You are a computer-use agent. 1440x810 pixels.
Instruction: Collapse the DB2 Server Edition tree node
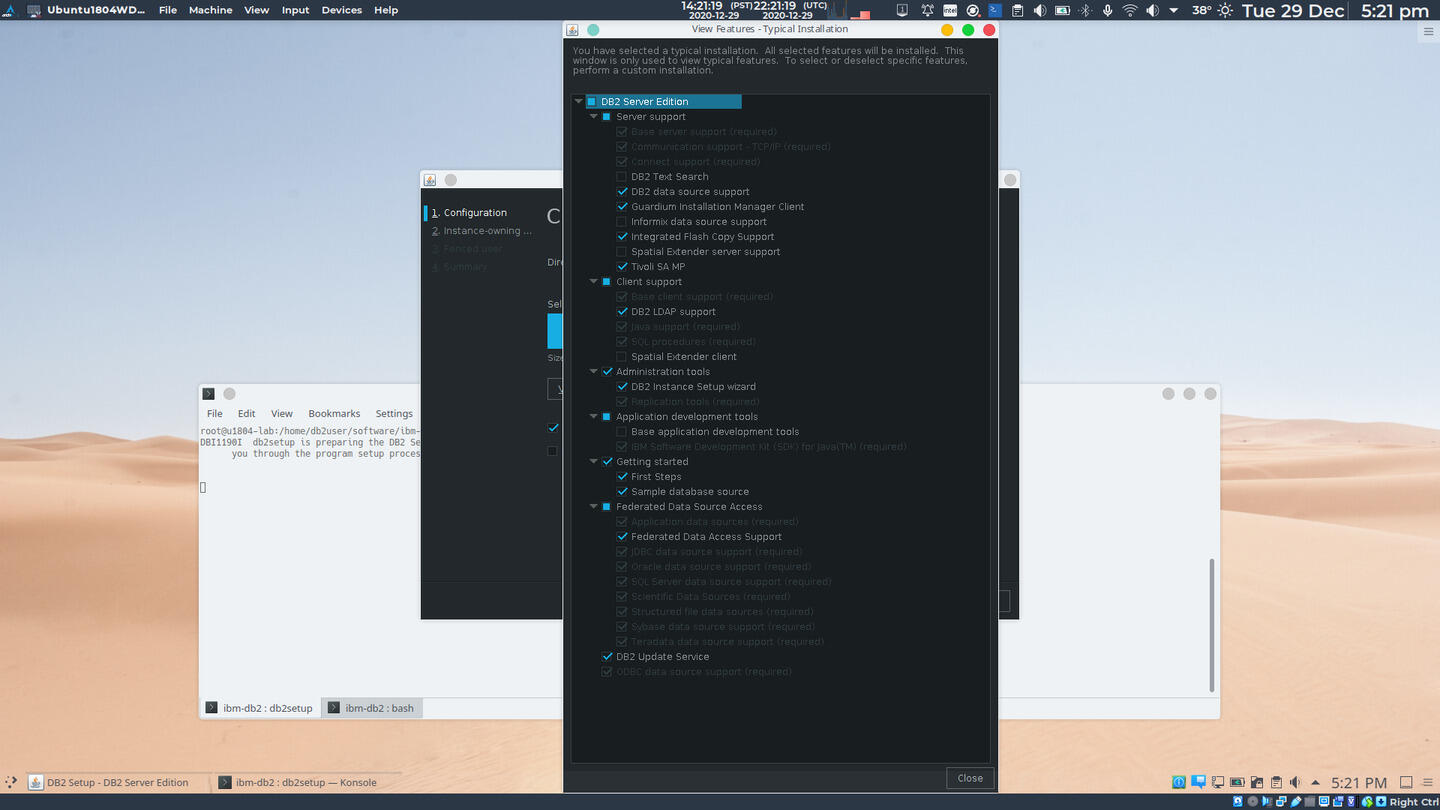click(578, 102)
